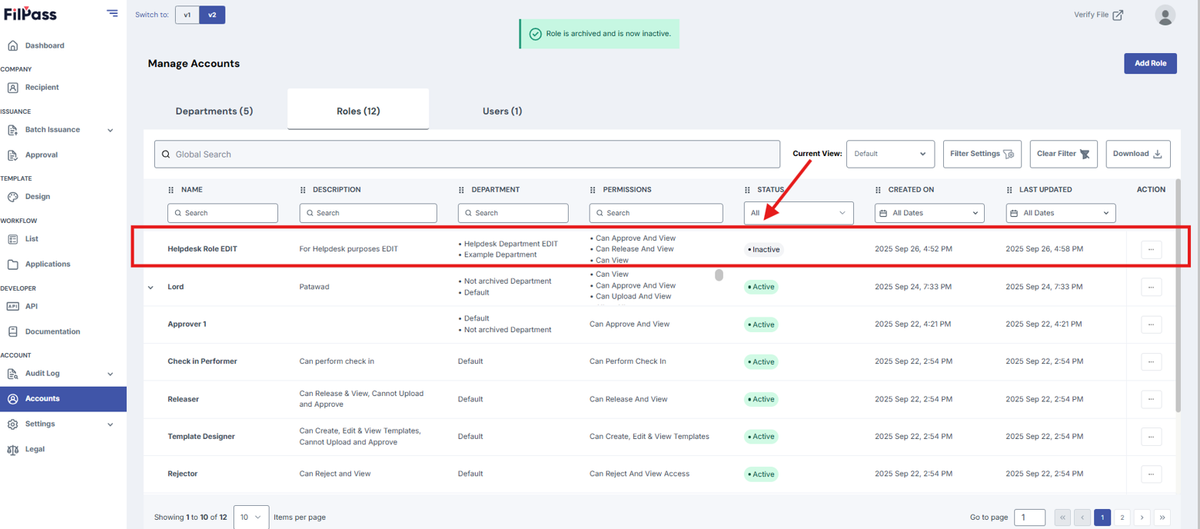The width and height of the screenshot is (1200, 529).
Task: Switch to v1 version
Action: point(187,15)
